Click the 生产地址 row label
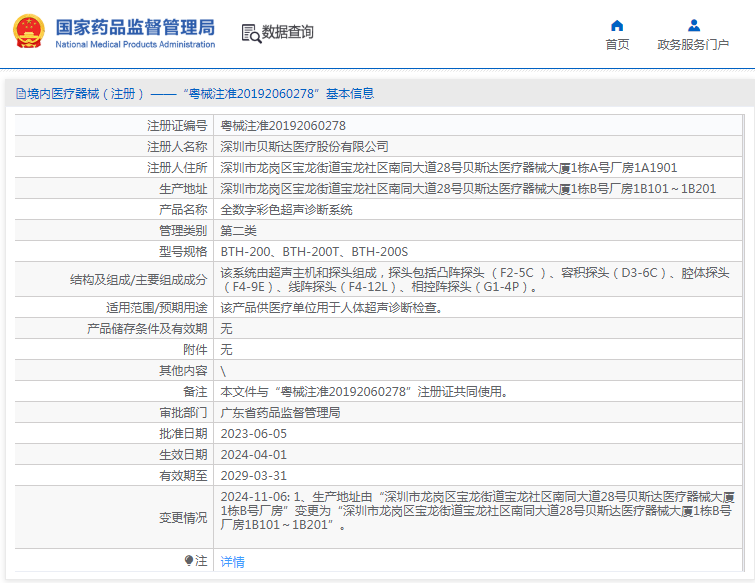Viewport: 755px width, 583px height. pyautogui.click(x=183, y=189)
